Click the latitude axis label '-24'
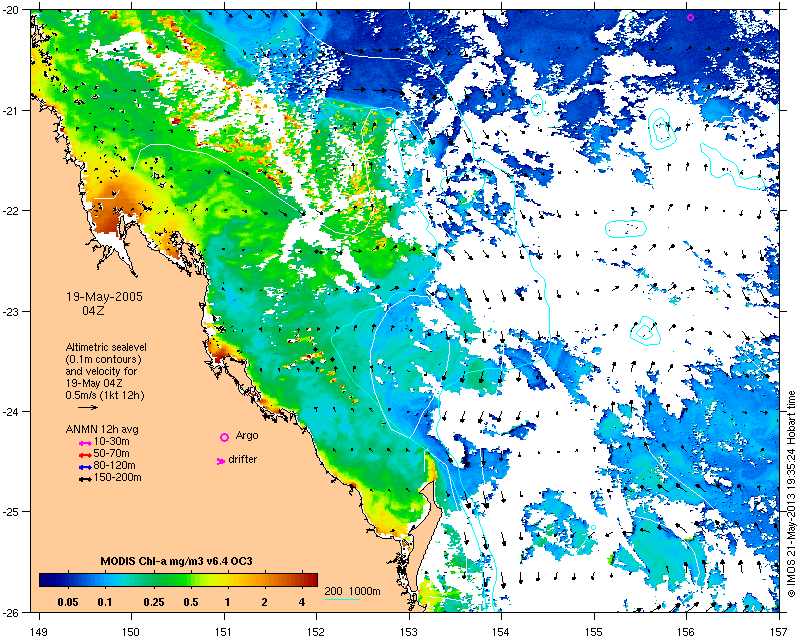This screenshot has height=640, width=800. (x=11, y=411)
